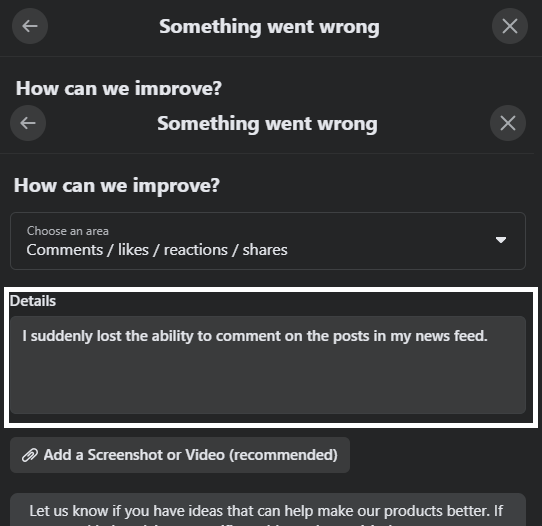The width and height of the screenshot is (542, 526).
Task: Add a Screenshot or Video (recommended)
Action: [x=180, y=455]
